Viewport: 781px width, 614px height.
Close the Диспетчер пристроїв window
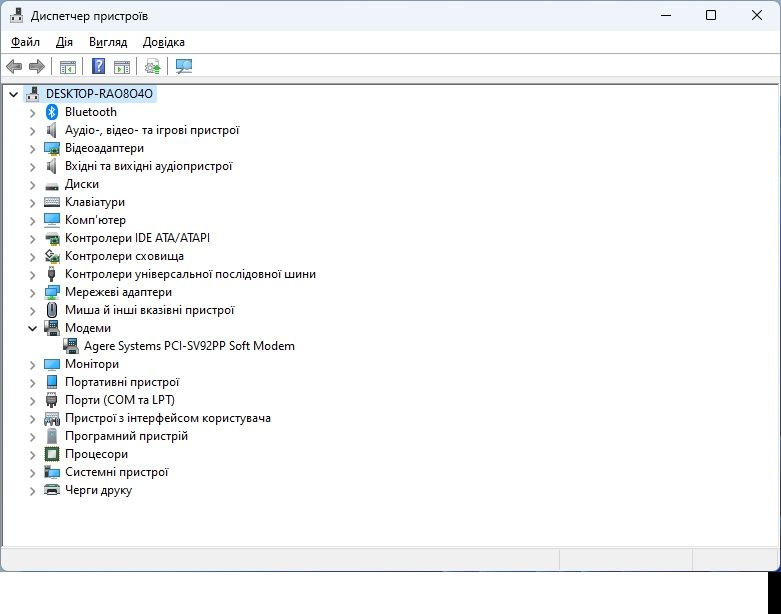click(757, 15)
